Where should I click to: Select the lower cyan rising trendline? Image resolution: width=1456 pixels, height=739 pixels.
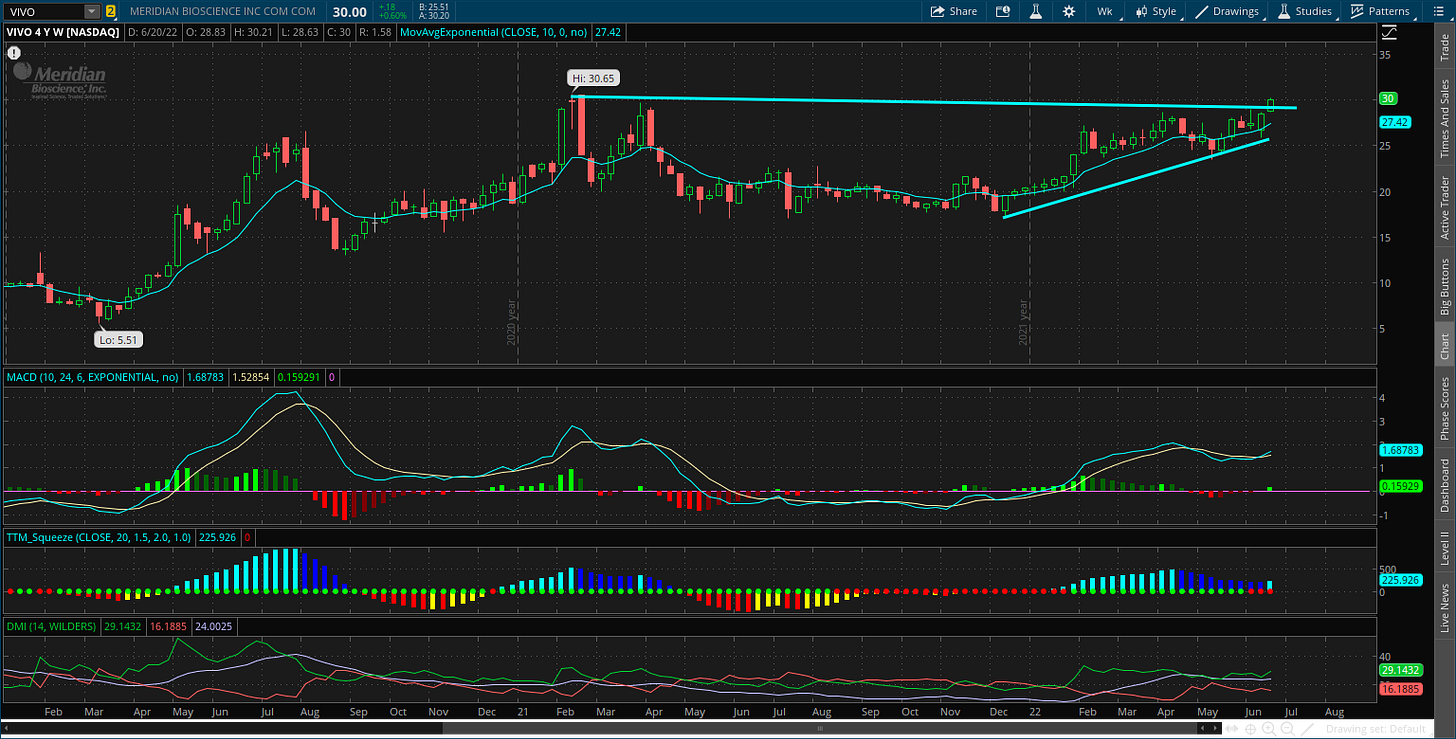[1136, 177]
